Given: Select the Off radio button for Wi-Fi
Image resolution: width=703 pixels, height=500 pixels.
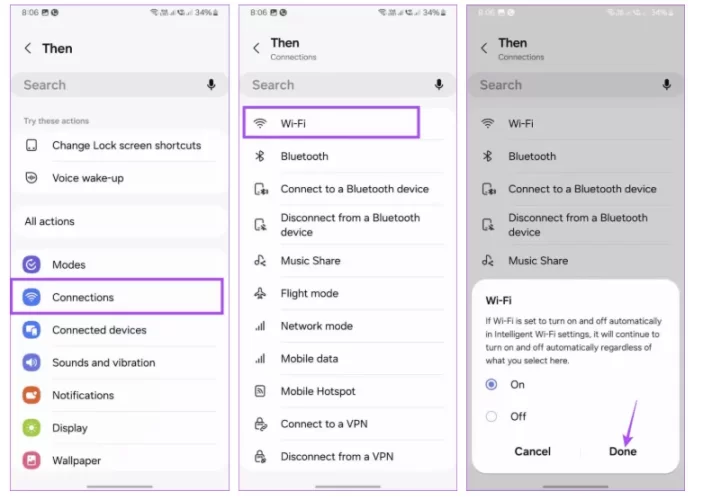Looking at the screenshot, I should tap(491, 416).
